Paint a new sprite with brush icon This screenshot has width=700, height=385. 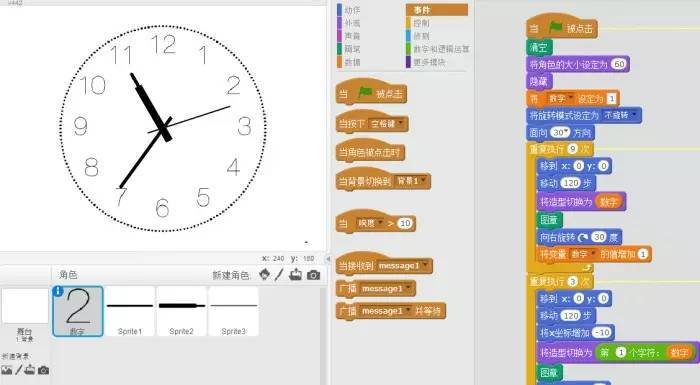click(279, 275)
